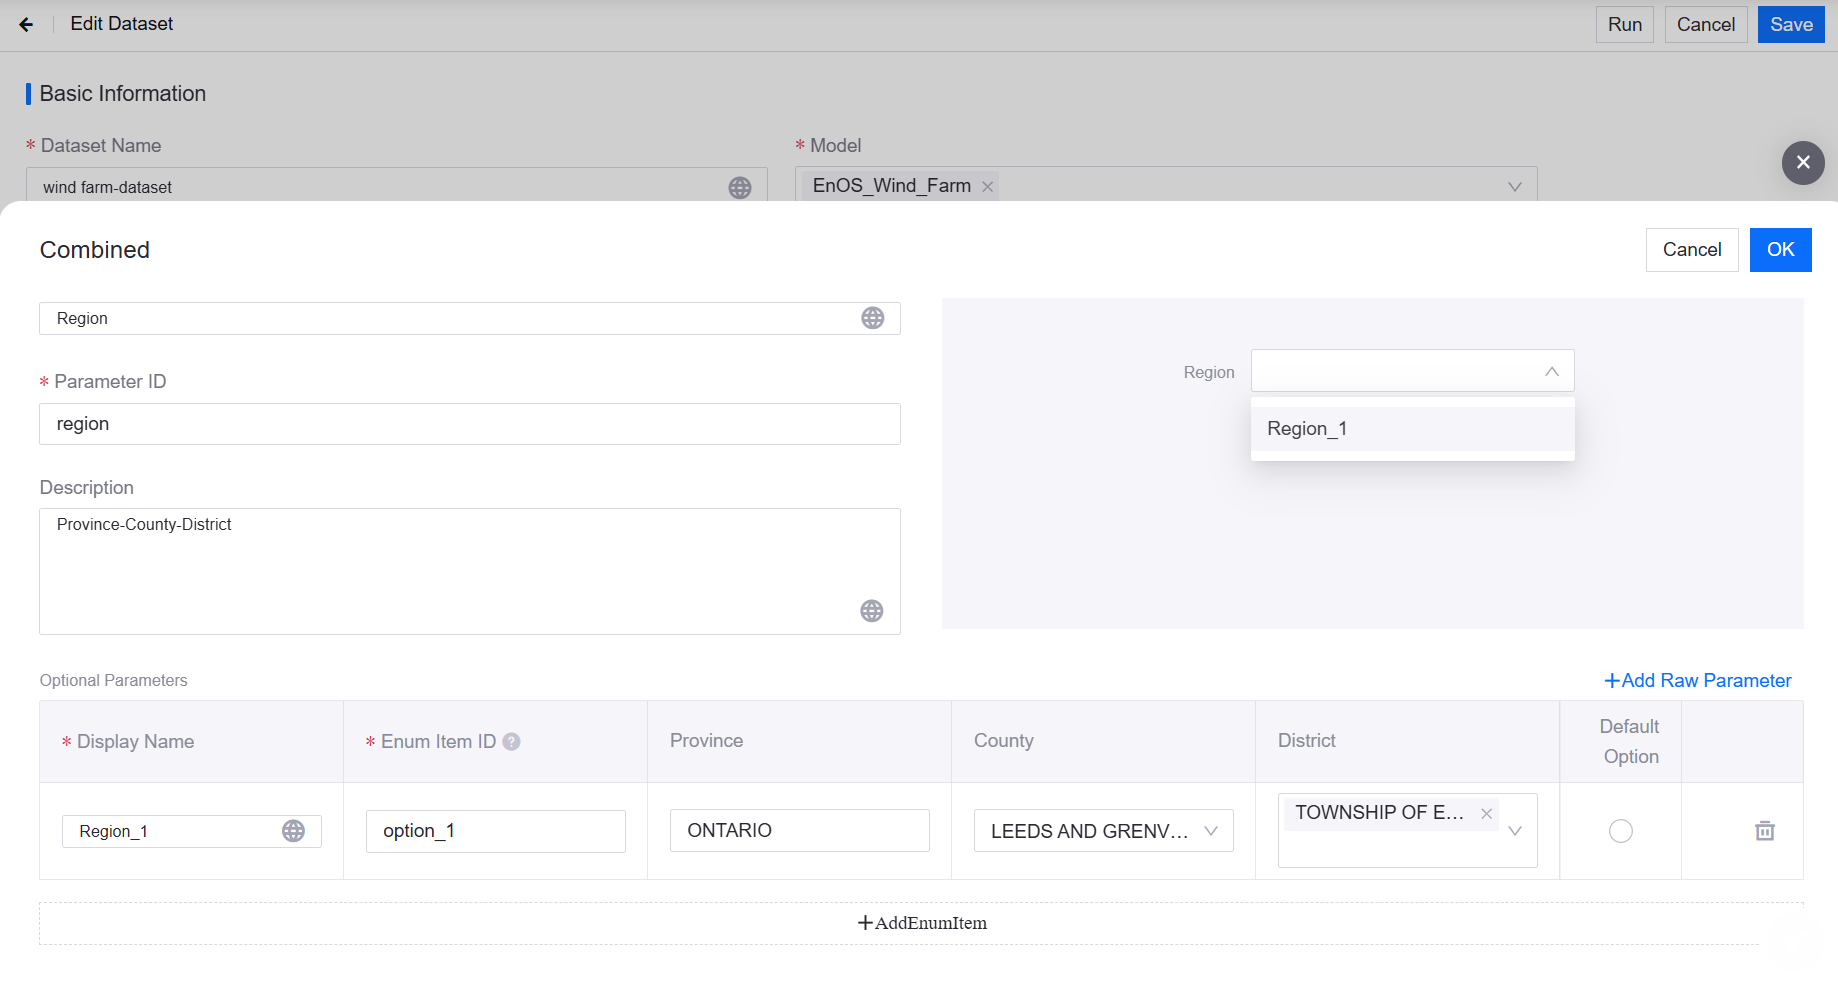This screenshot has height=982, width=1838.
Task: Delete the Region_1 enum row with trash icon
Action: point(1765,830)
